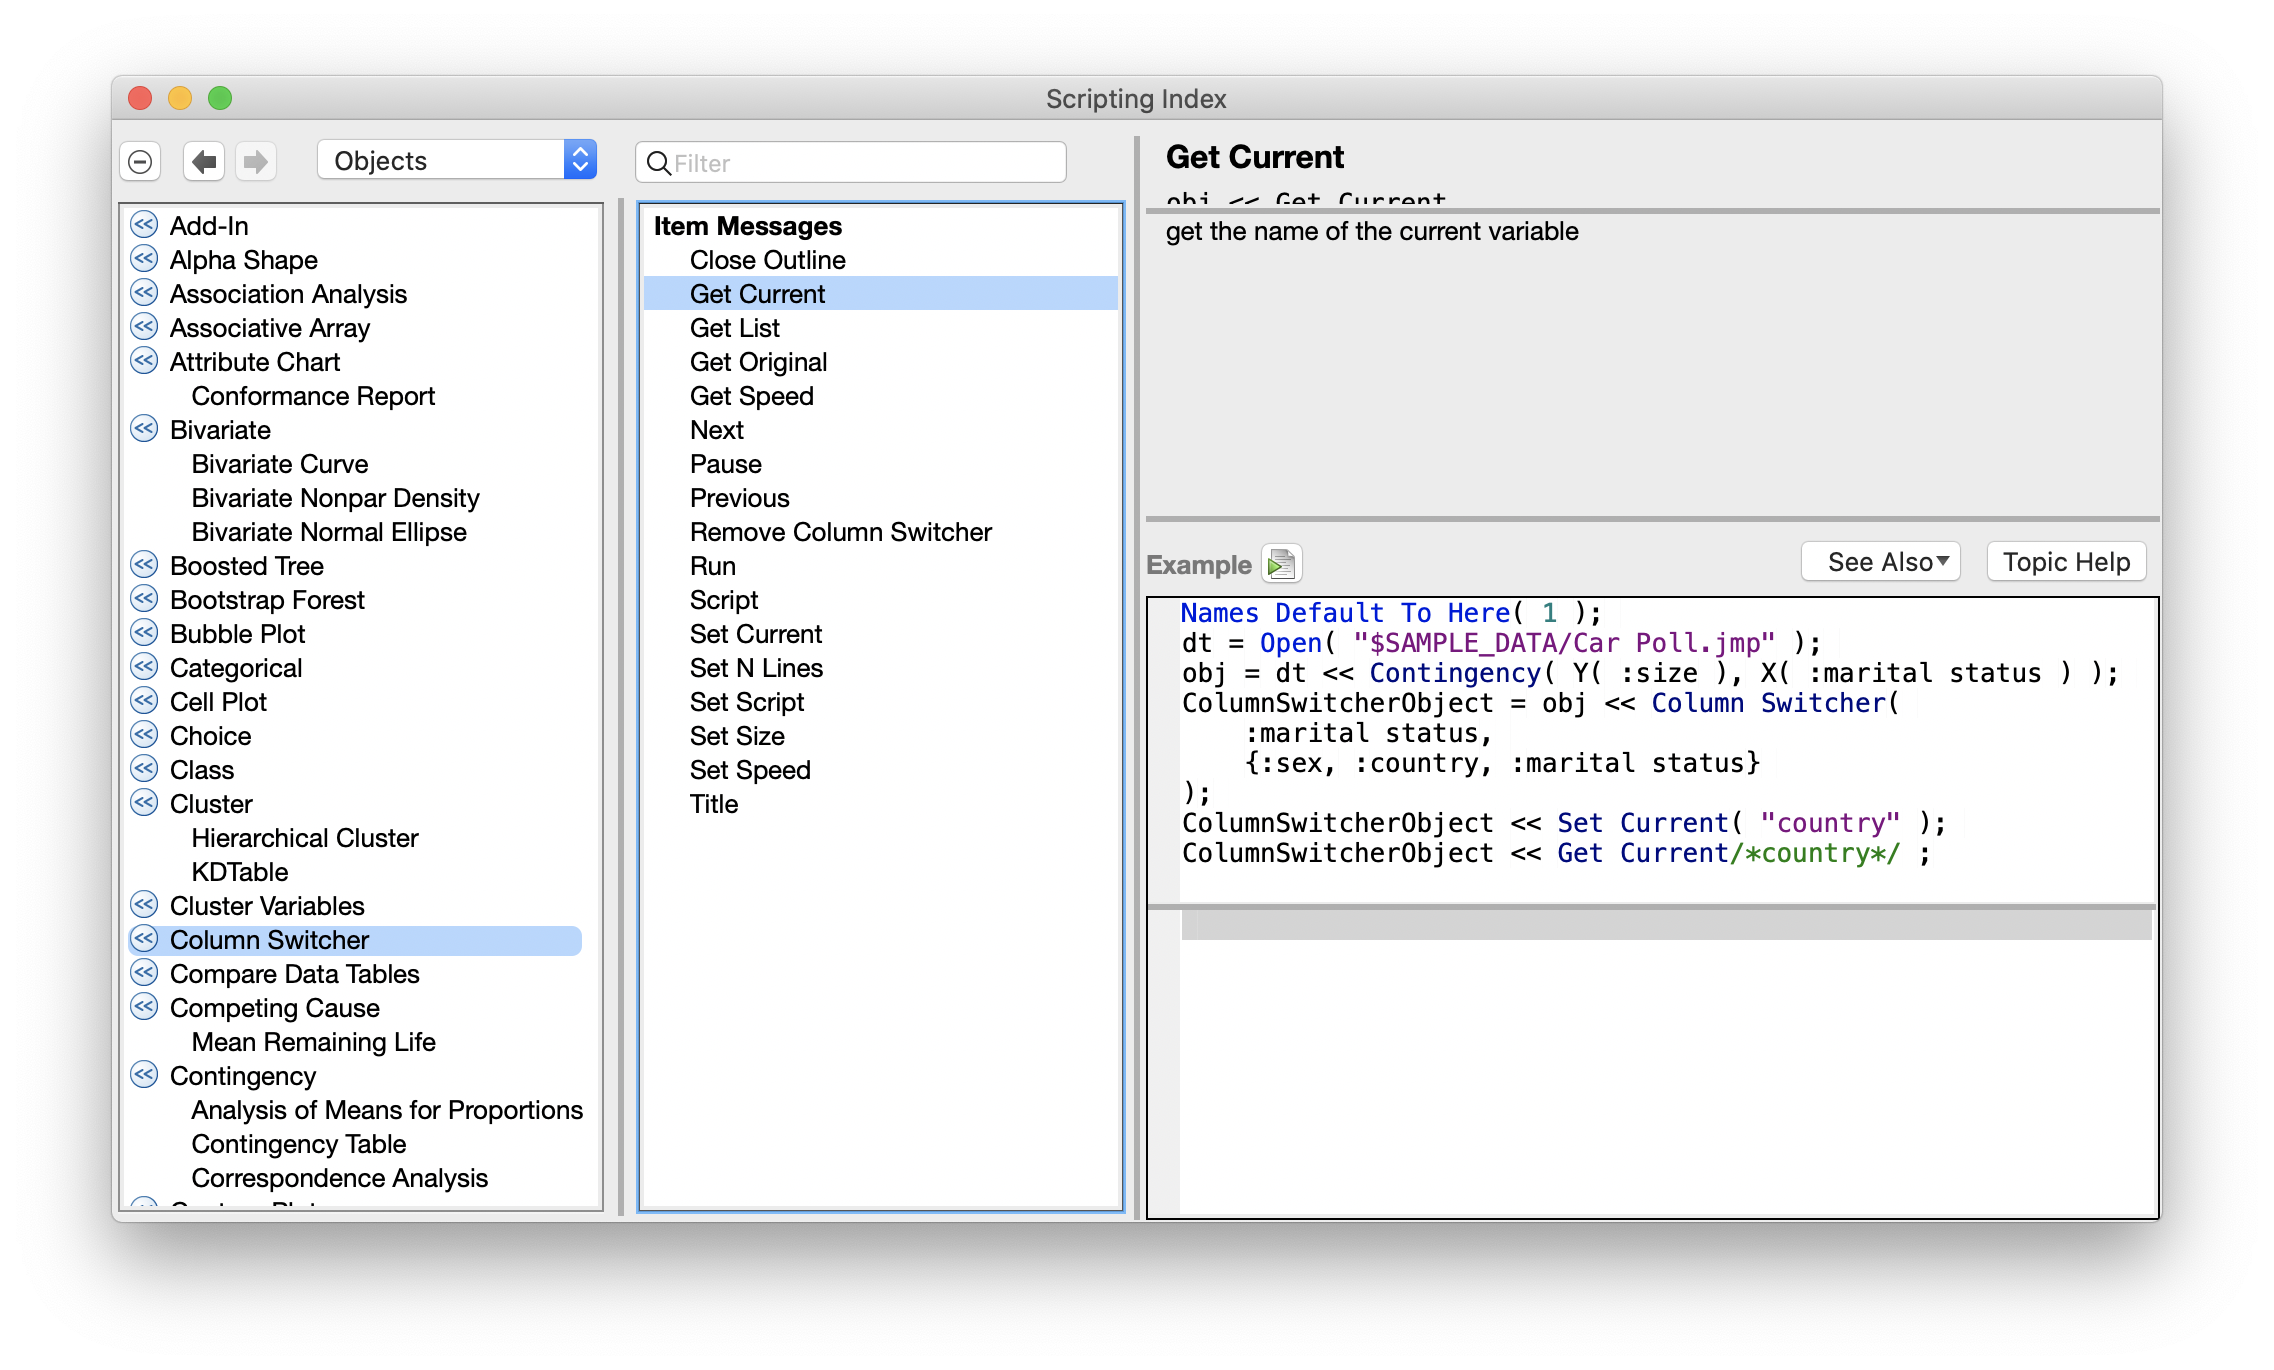Image resolution: width=2274 pixels, height=1370 pixels.
Task: Collapse the Cluster category
Action: tap(144, 803)
